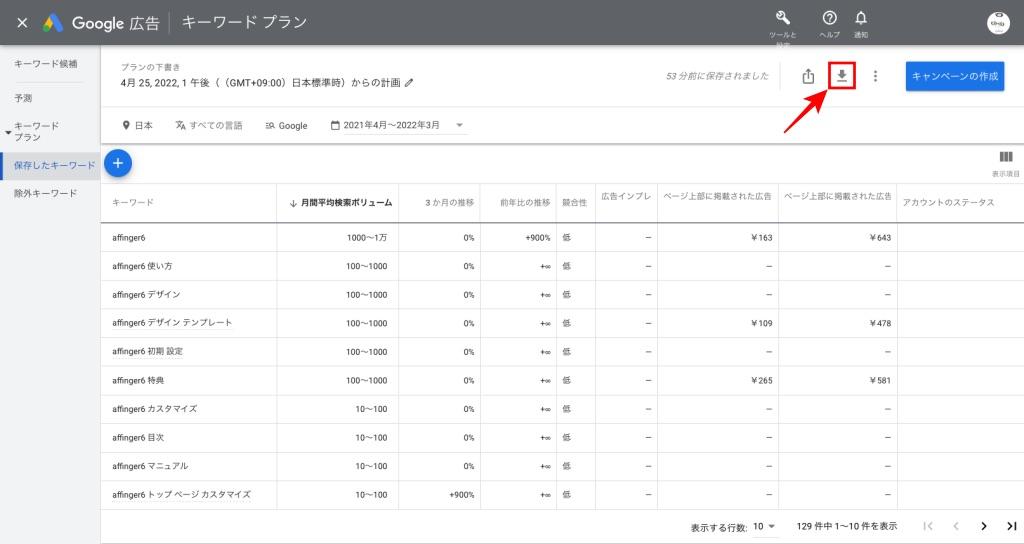This screenshot has width=1024, height=544.
Task: Click the ¥163 bid value
Action: pos(761,238)
